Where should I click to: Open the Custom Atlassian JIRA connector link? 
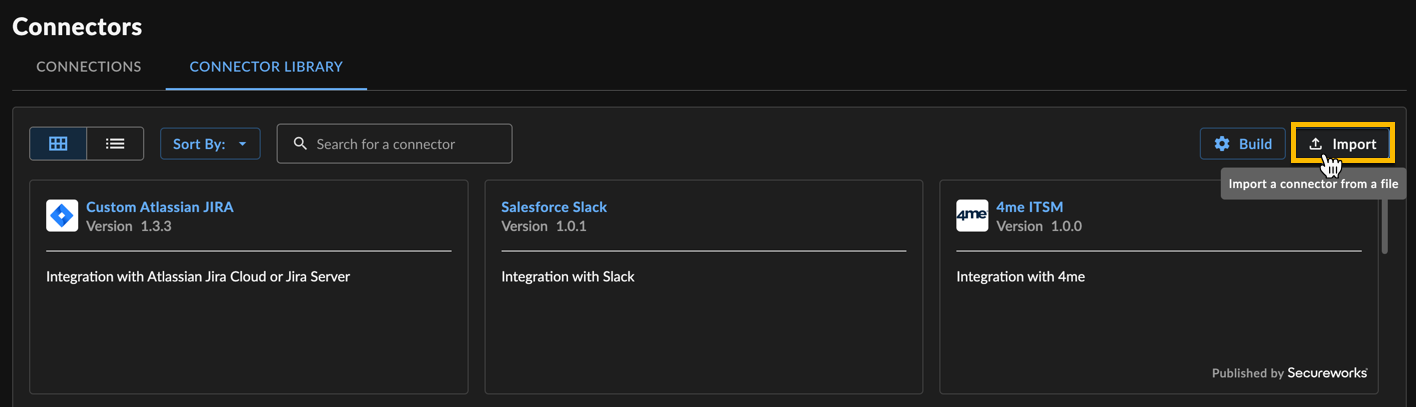160,207
